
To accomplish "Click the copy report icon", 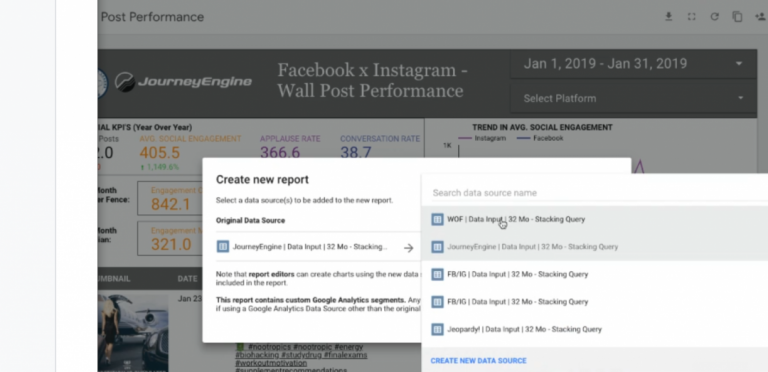I will coord(737,17).
